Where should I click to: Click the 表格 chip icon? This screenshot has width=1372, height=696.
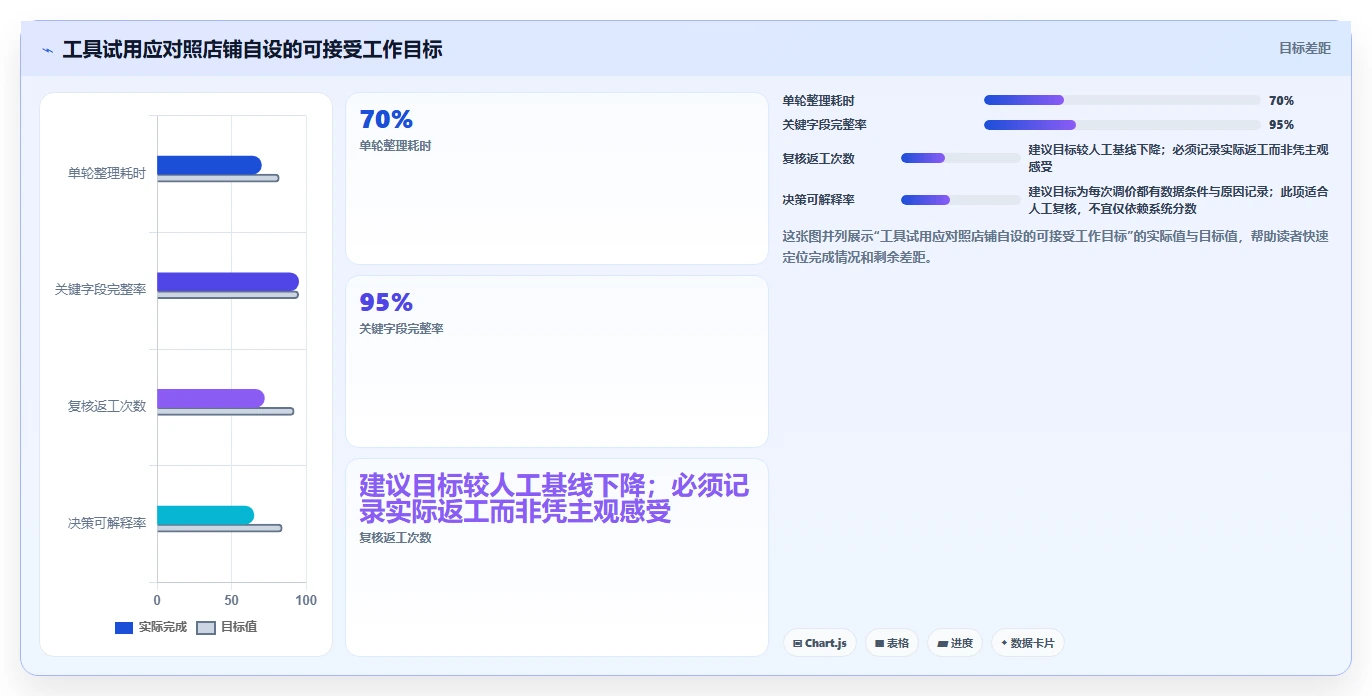(879, 644)
